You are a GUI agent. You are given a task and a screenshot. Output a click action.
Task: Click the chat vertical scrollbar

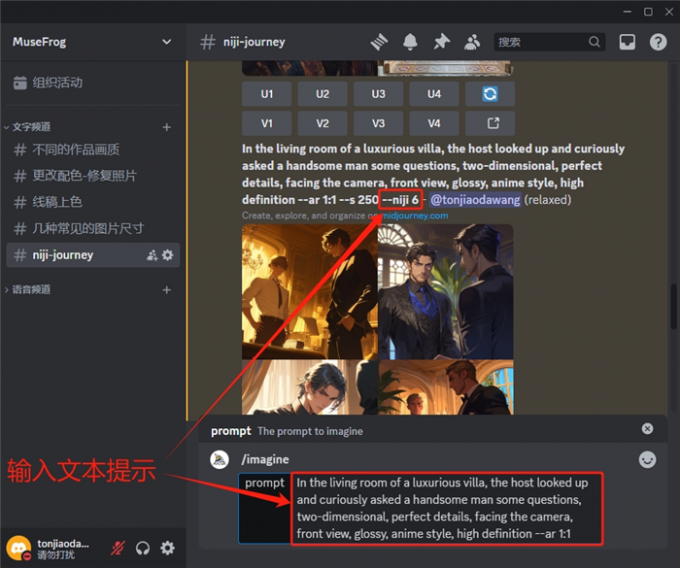coord(673,307)
